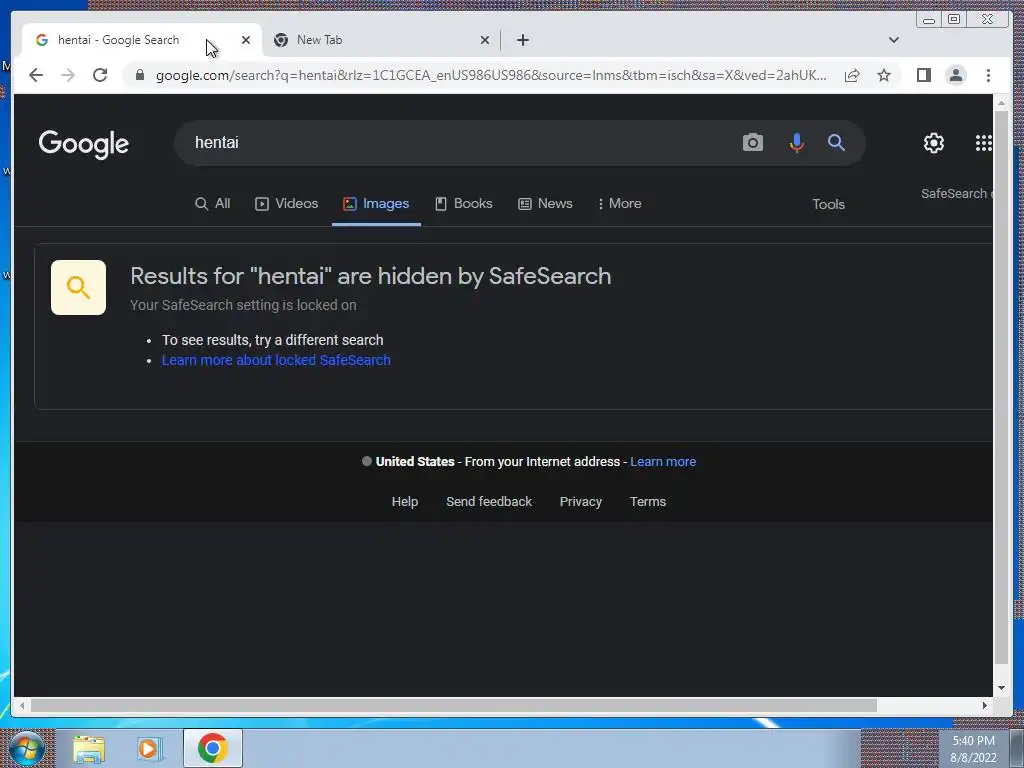
Task: View site information padlock icon
Action: pos(139,75)
